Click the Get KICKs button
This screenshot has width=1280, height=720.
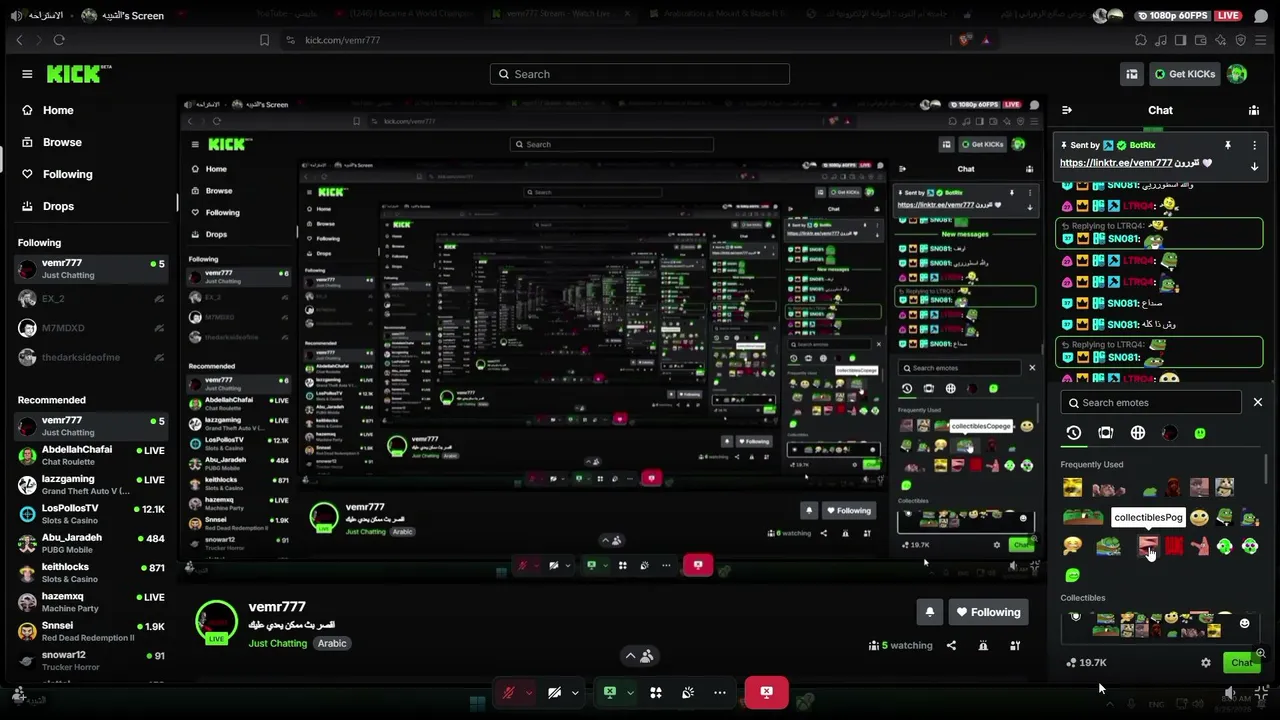tap(1184, 74)
